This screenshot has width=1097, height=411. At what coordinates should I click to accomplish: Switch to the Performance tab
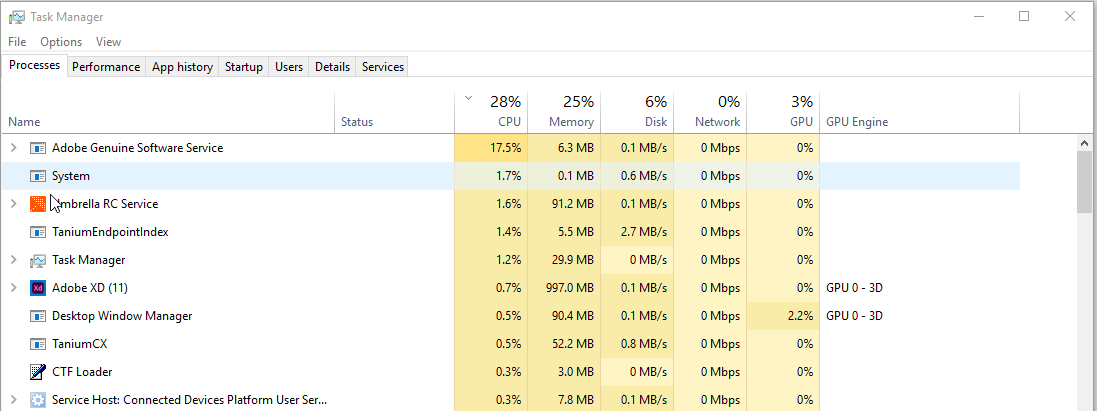click(x=106, y=67)
